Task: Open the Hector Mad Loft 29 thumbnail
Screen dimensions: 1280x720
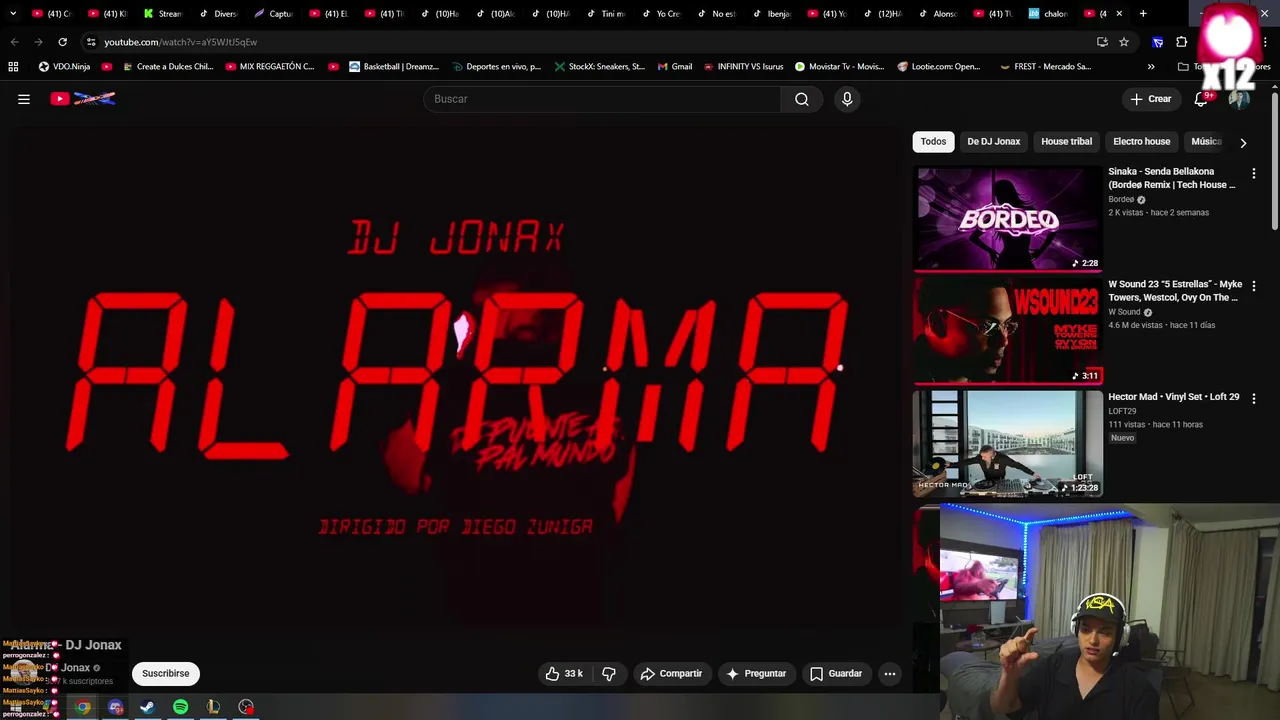Action: click(x=1008, y=443)
